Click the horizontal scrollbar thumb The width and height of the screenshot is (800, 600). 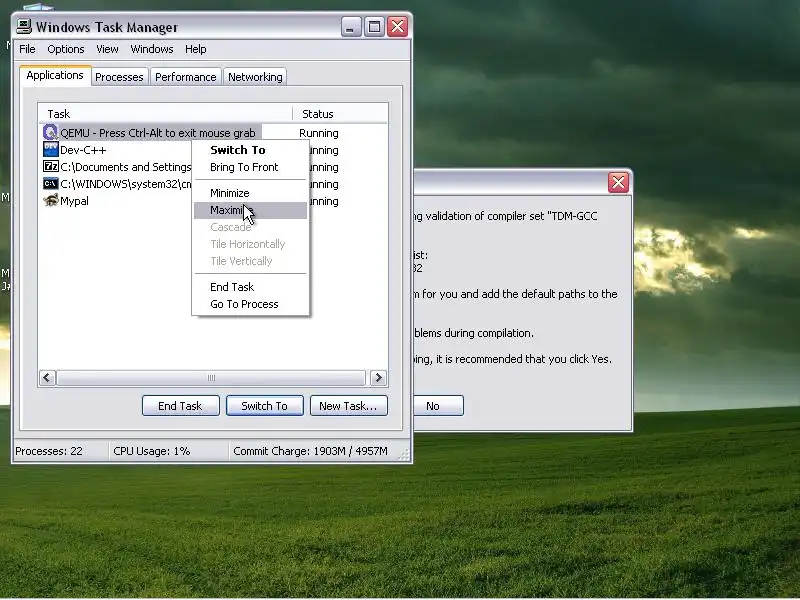coord(211,378)
